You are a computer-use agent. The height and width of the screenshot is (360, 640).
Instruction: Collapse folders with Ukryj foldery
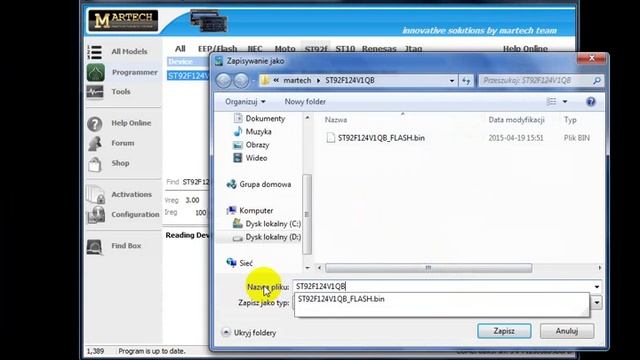249,333
